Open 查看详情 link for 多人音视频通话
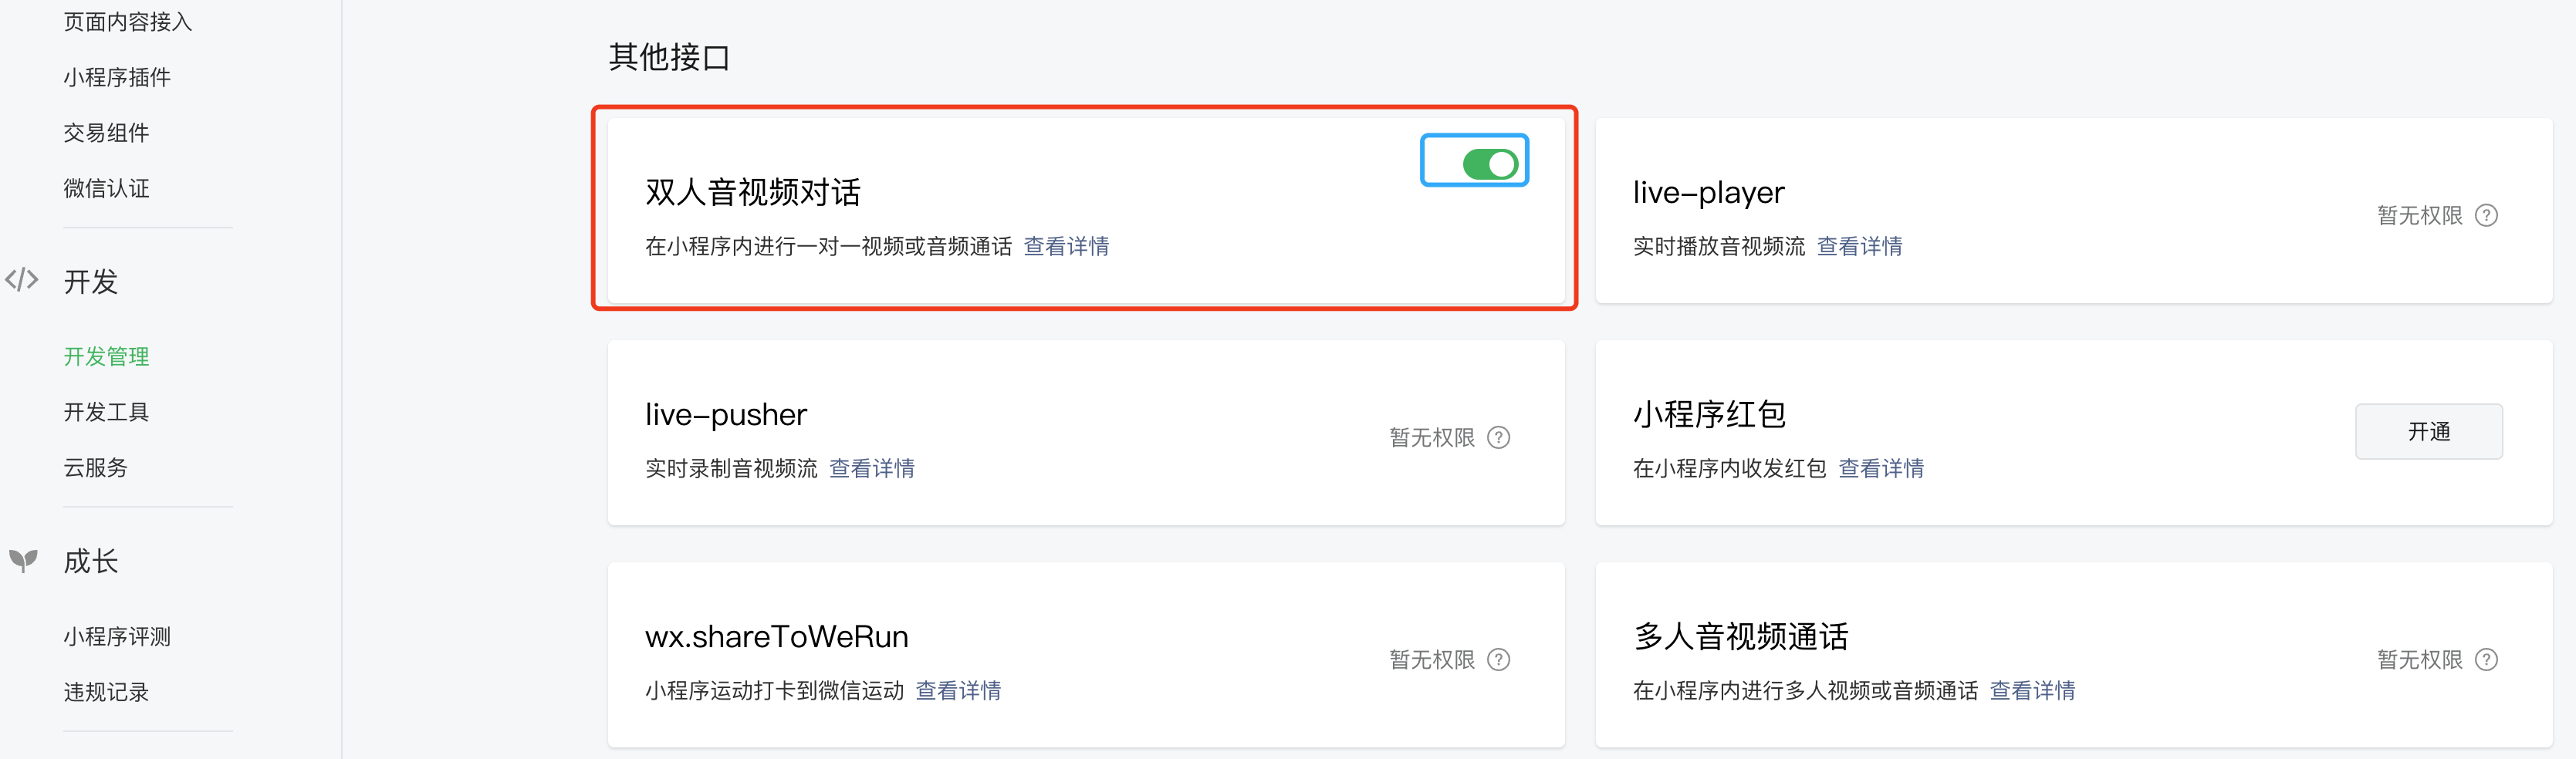 pos(2032,690)
